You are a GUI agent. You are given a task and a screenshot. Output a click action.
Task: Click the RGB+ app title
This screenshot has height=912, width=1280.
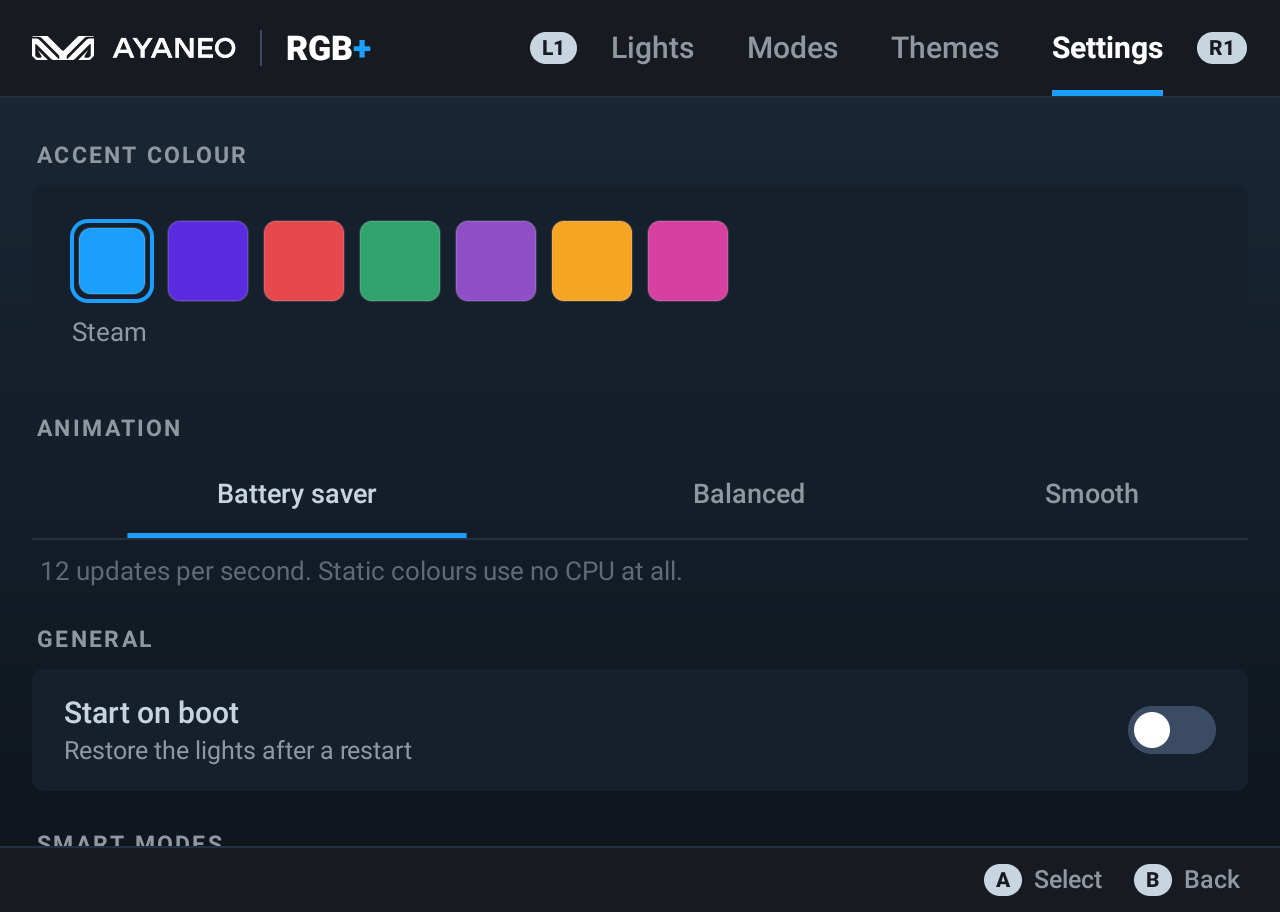[329, 48]
